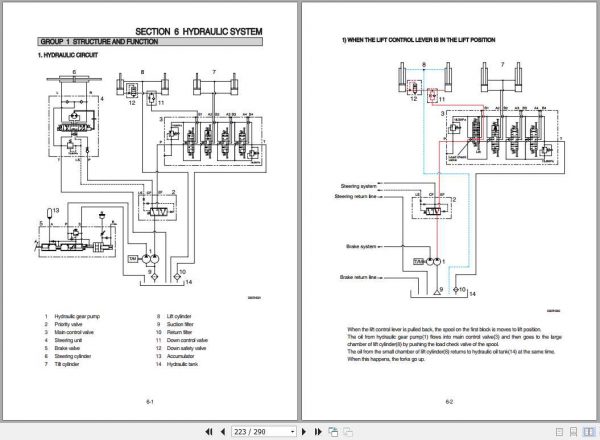
Task: Click page number 6-1 at left page bottom
Action: click(150, 402)
